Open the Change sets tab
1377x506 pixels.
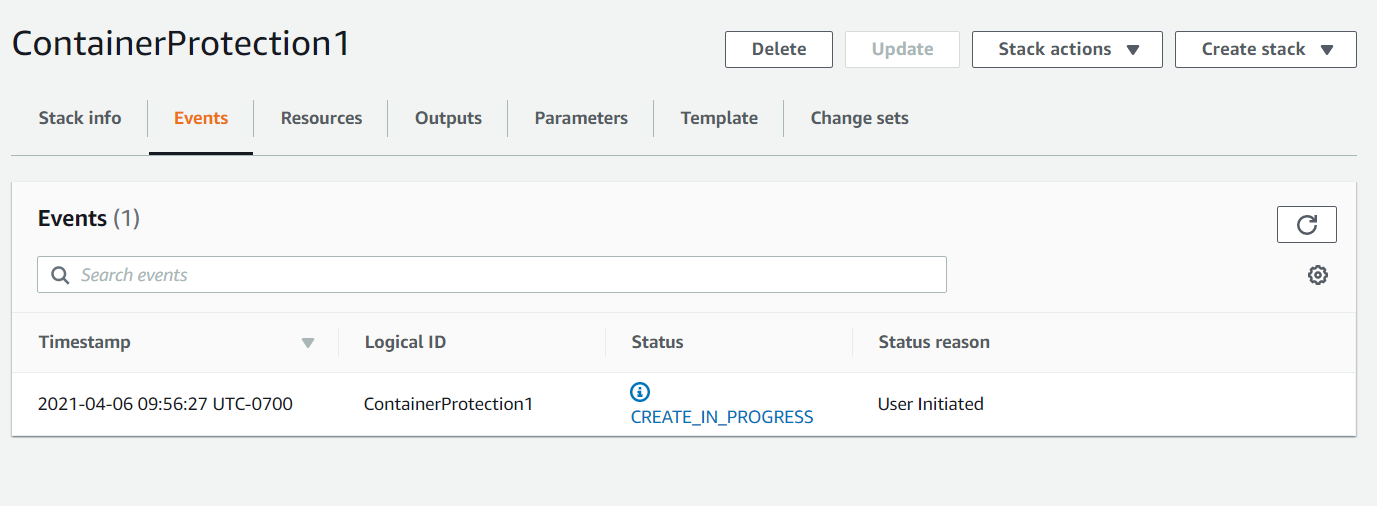coord(859,118)
